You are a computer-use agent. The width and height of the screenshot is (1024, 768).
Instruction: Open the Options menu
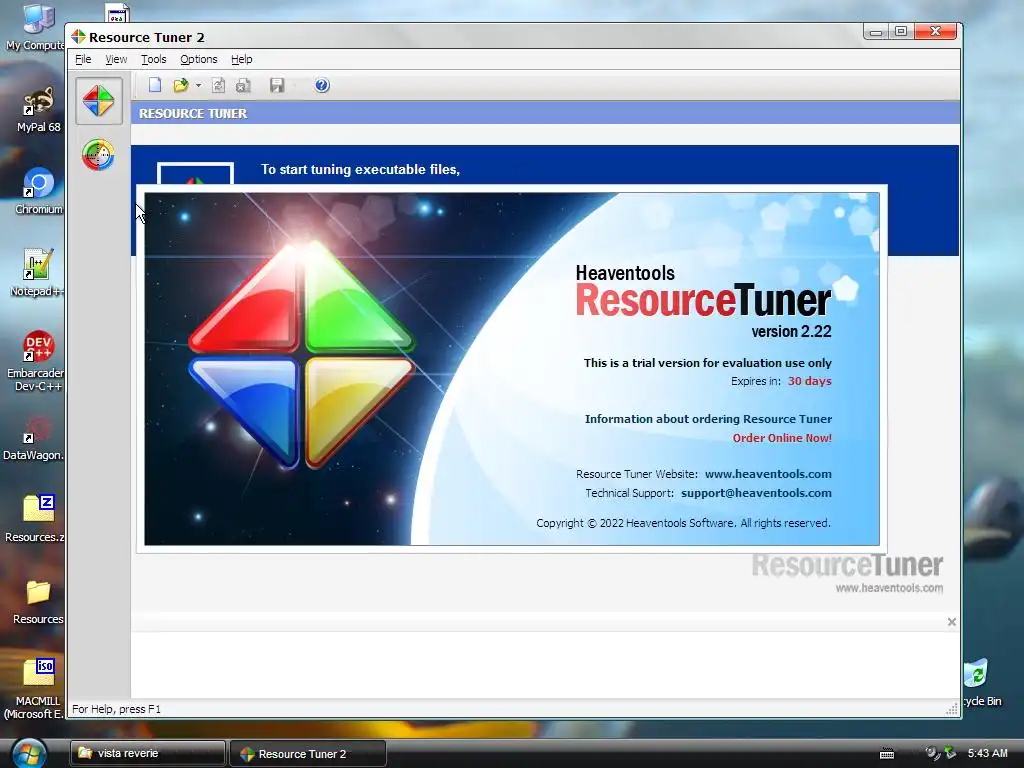tap(199, 59)
